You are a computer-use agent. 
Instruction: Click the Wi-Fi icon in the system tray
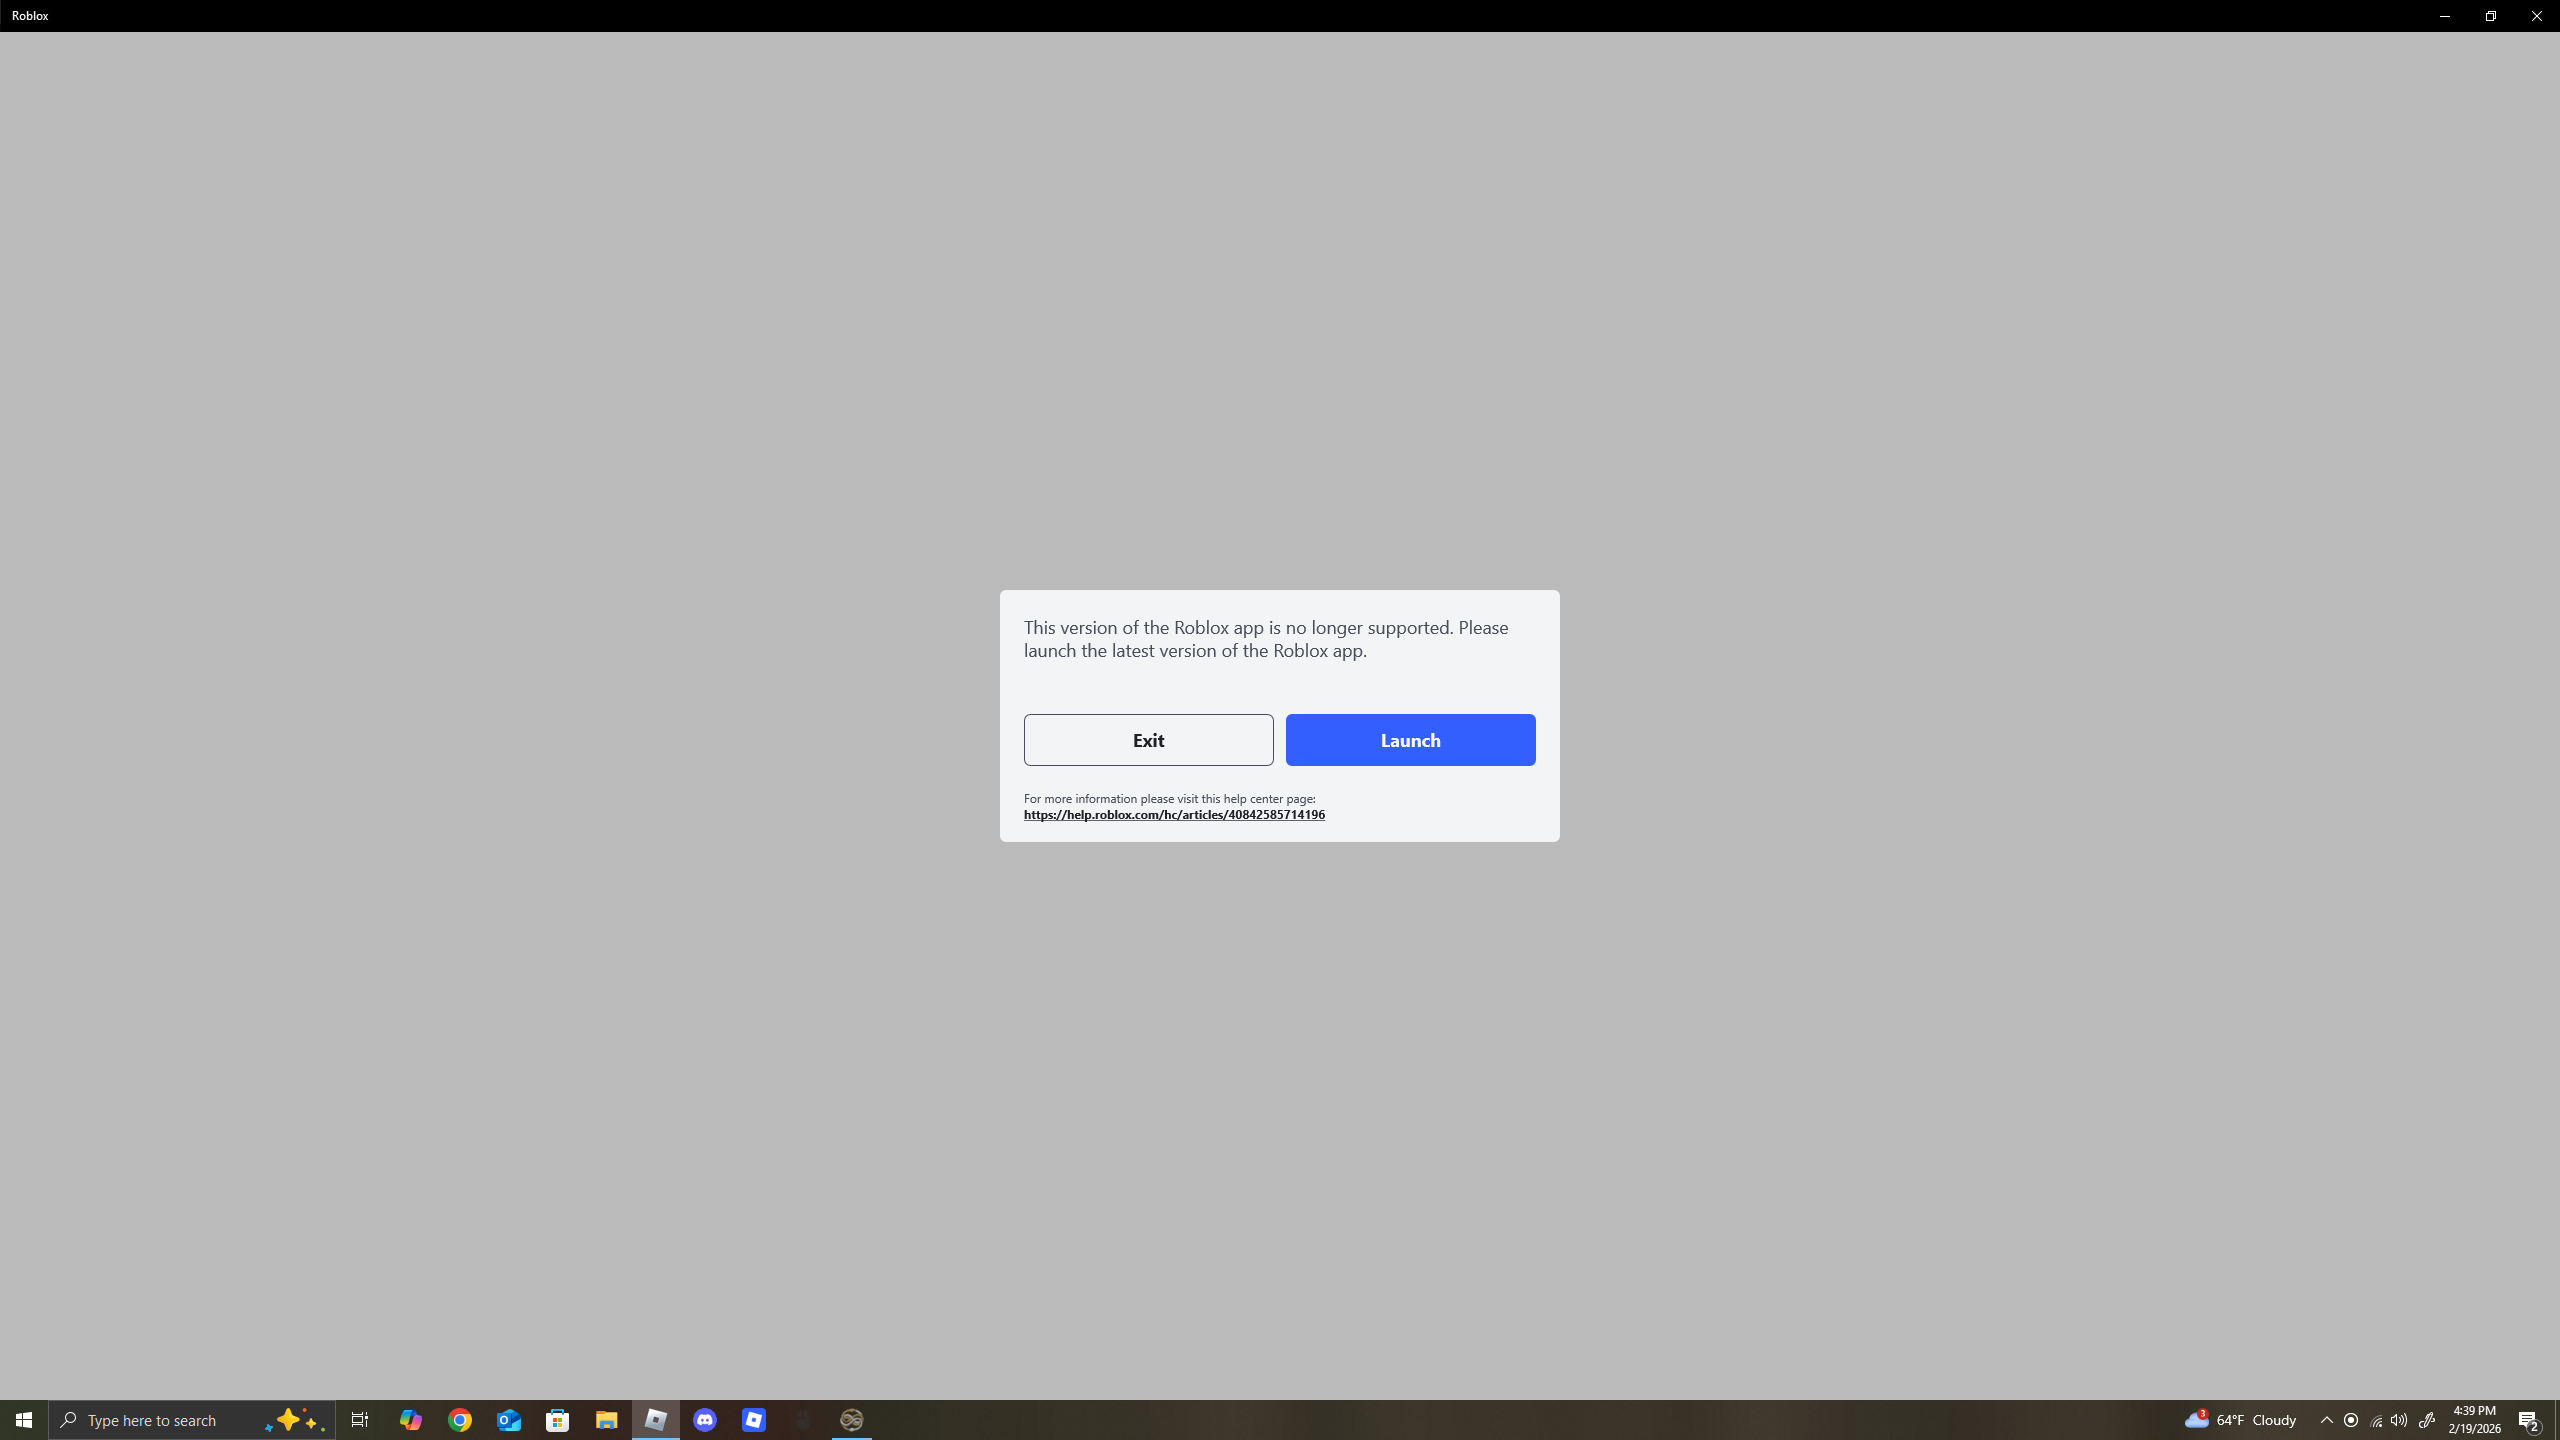point(2375,1419)
